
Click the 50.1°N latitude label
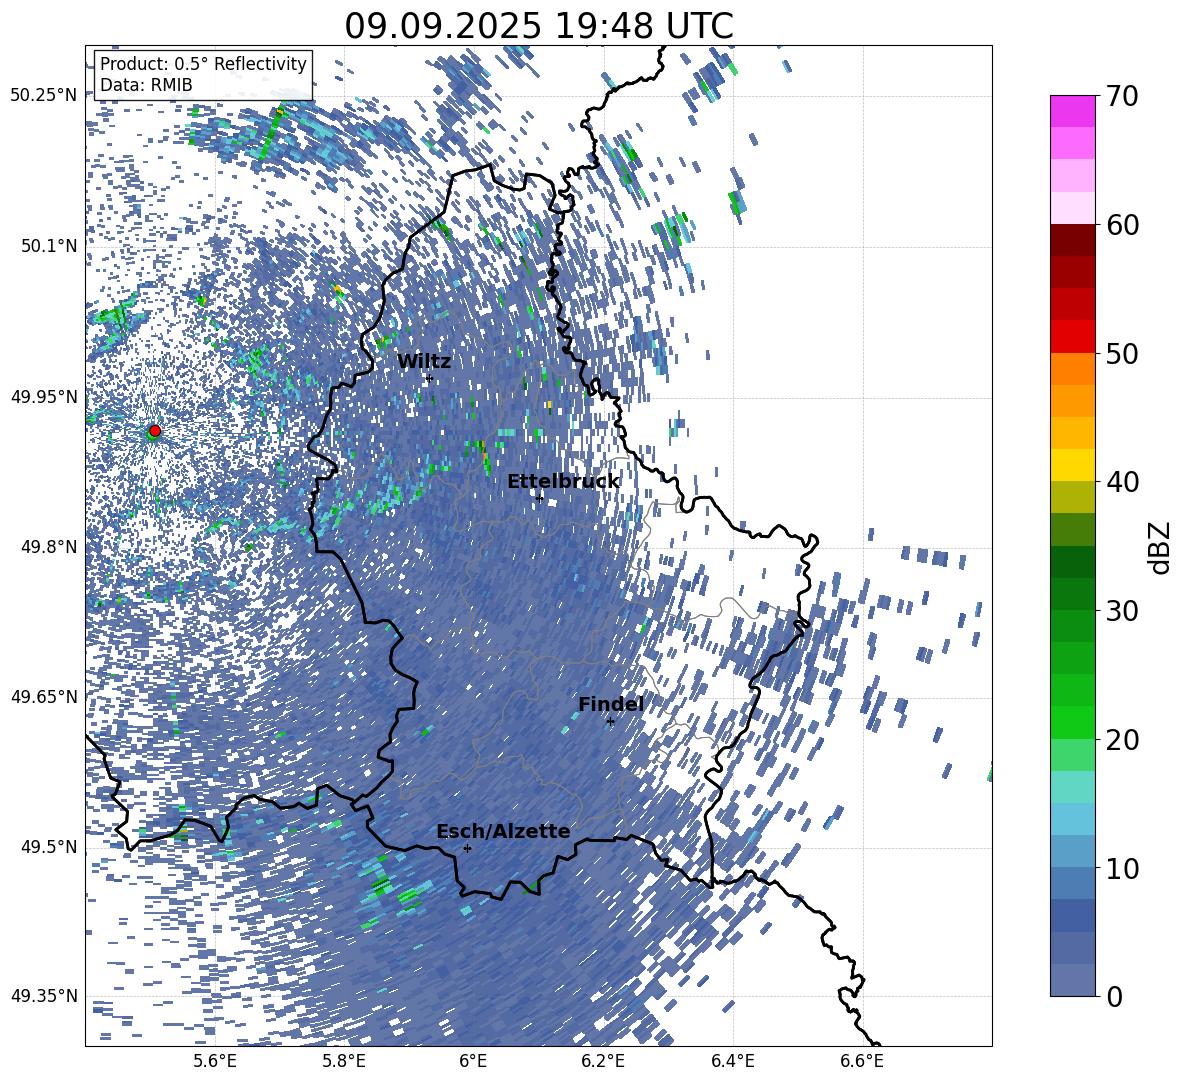point(48,246)
